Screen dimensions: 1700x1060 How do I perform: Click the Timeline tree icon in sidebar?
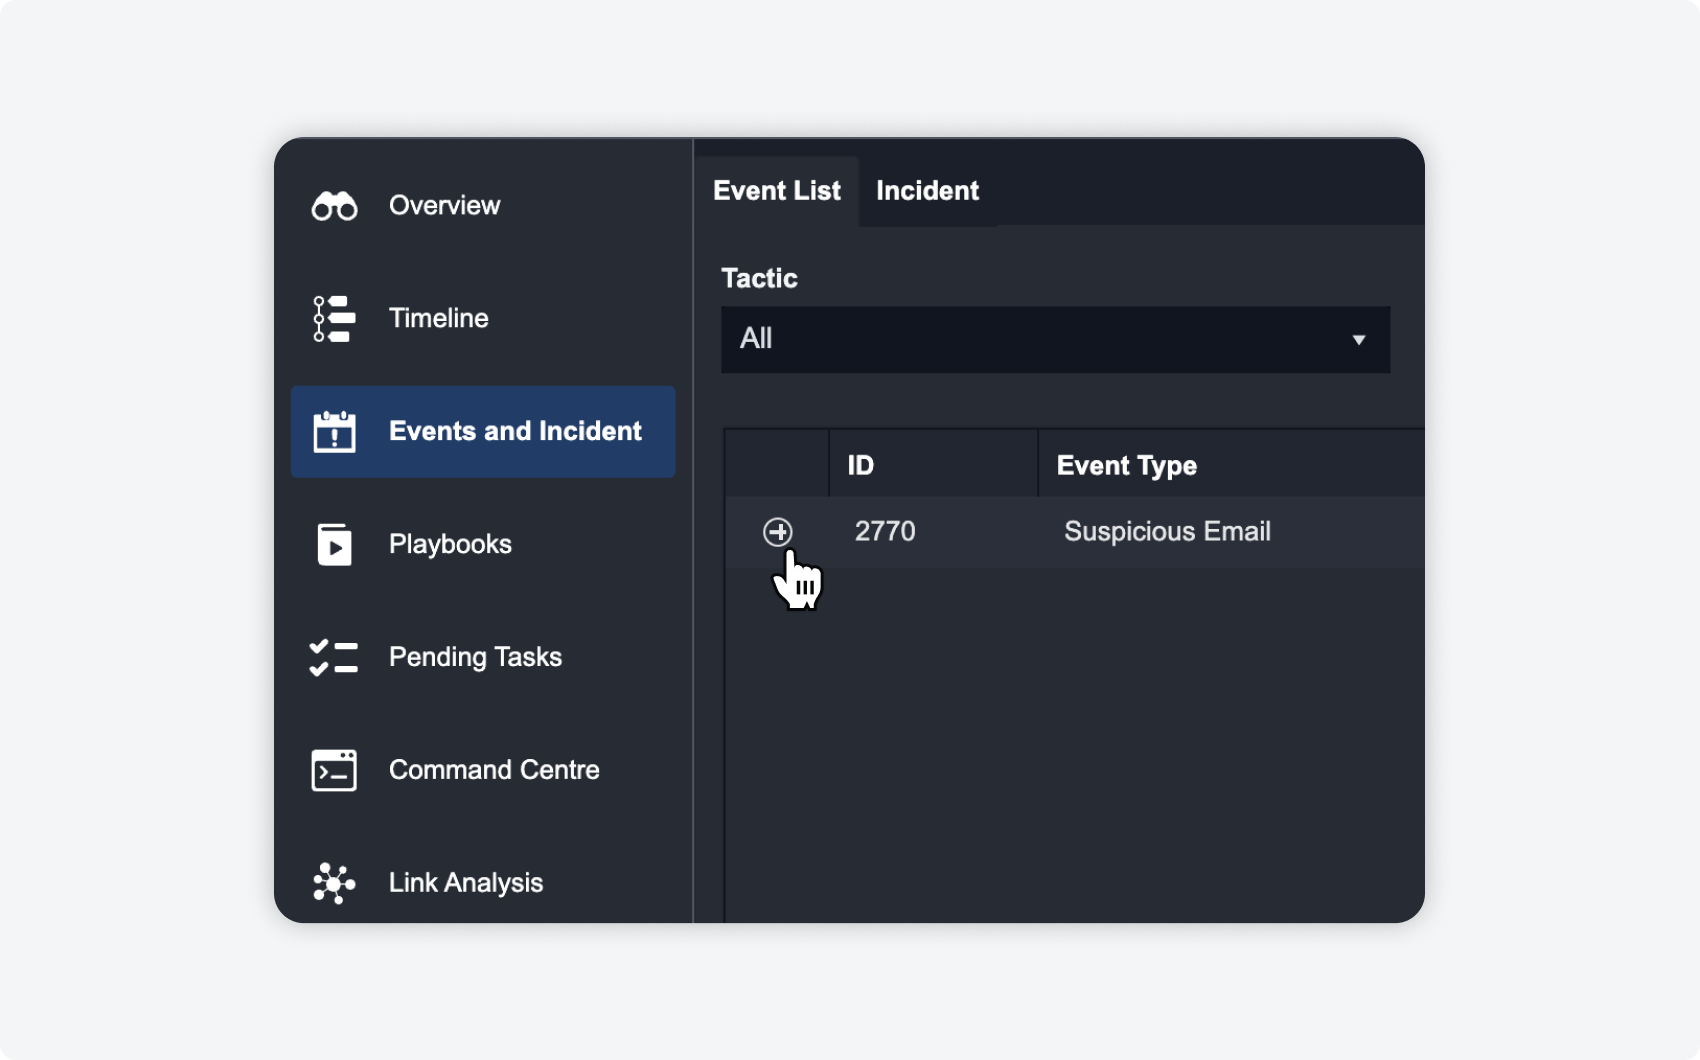tap(334, 319)
